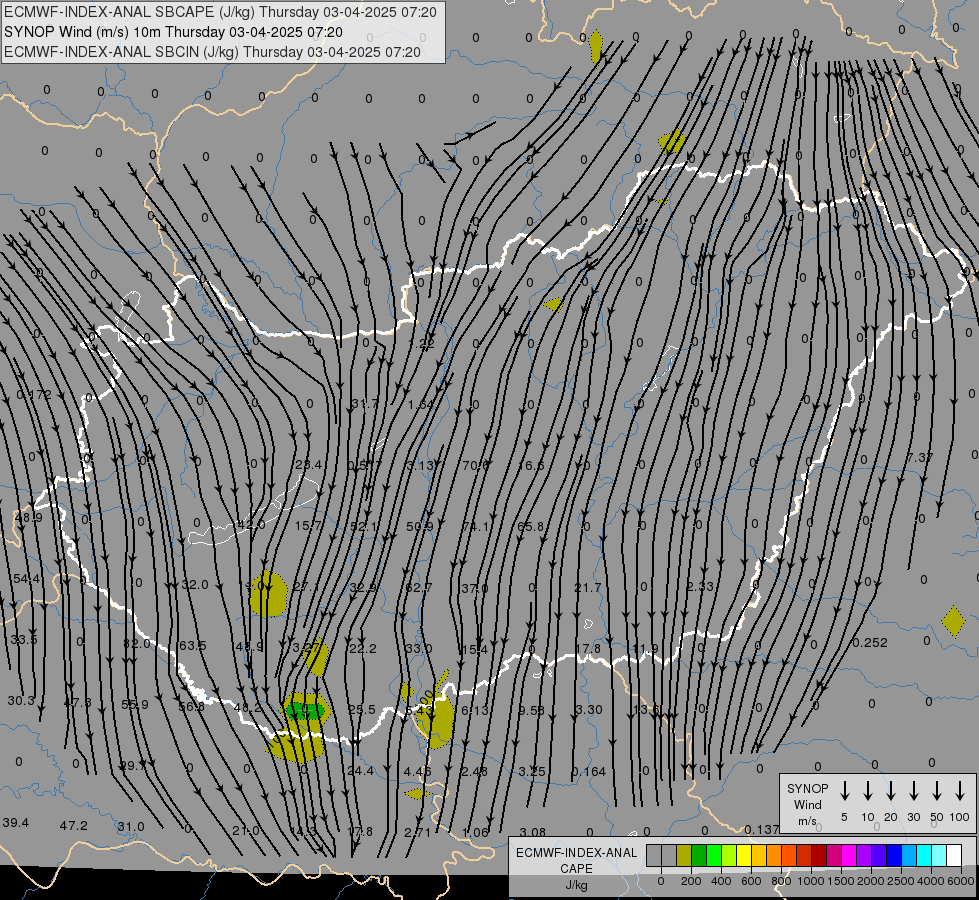The image size is (979, 900).
Task: Pick the dark green CAPE legend swatch
Action: pos(699,855)
